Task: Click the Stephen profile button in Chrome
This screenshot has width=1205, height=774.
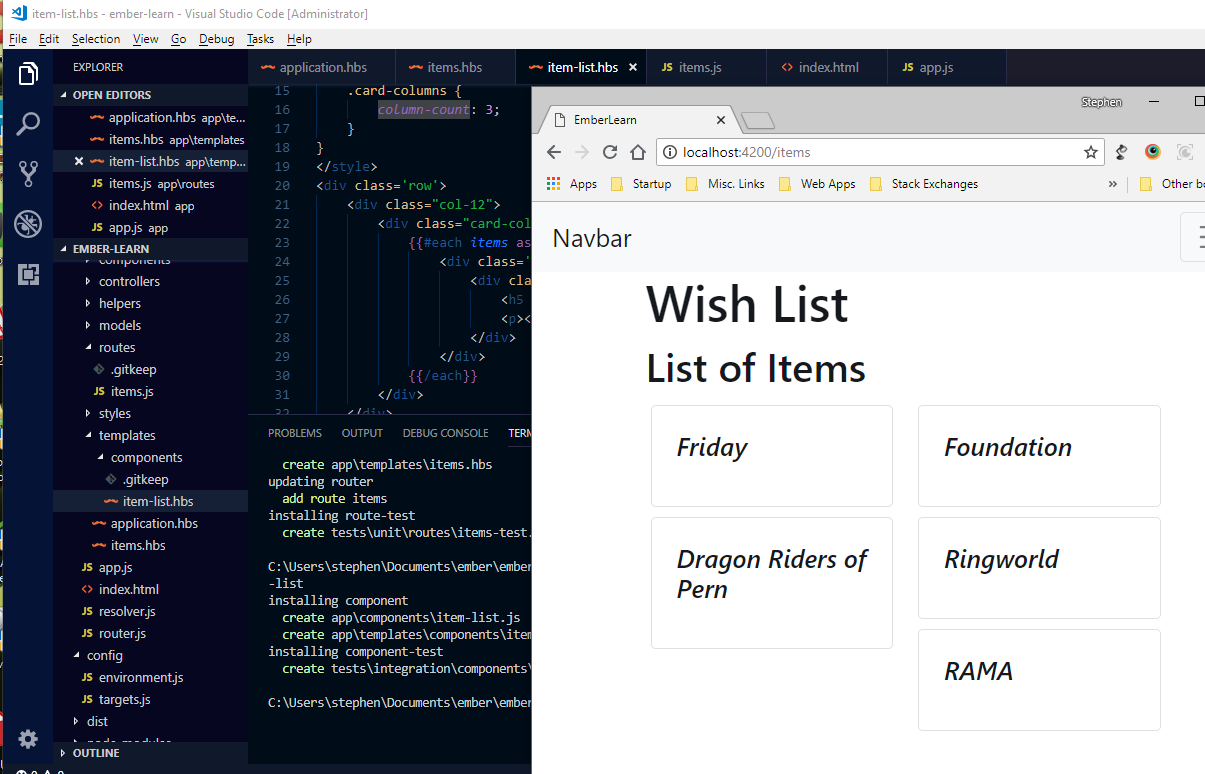Action: 1101,102
